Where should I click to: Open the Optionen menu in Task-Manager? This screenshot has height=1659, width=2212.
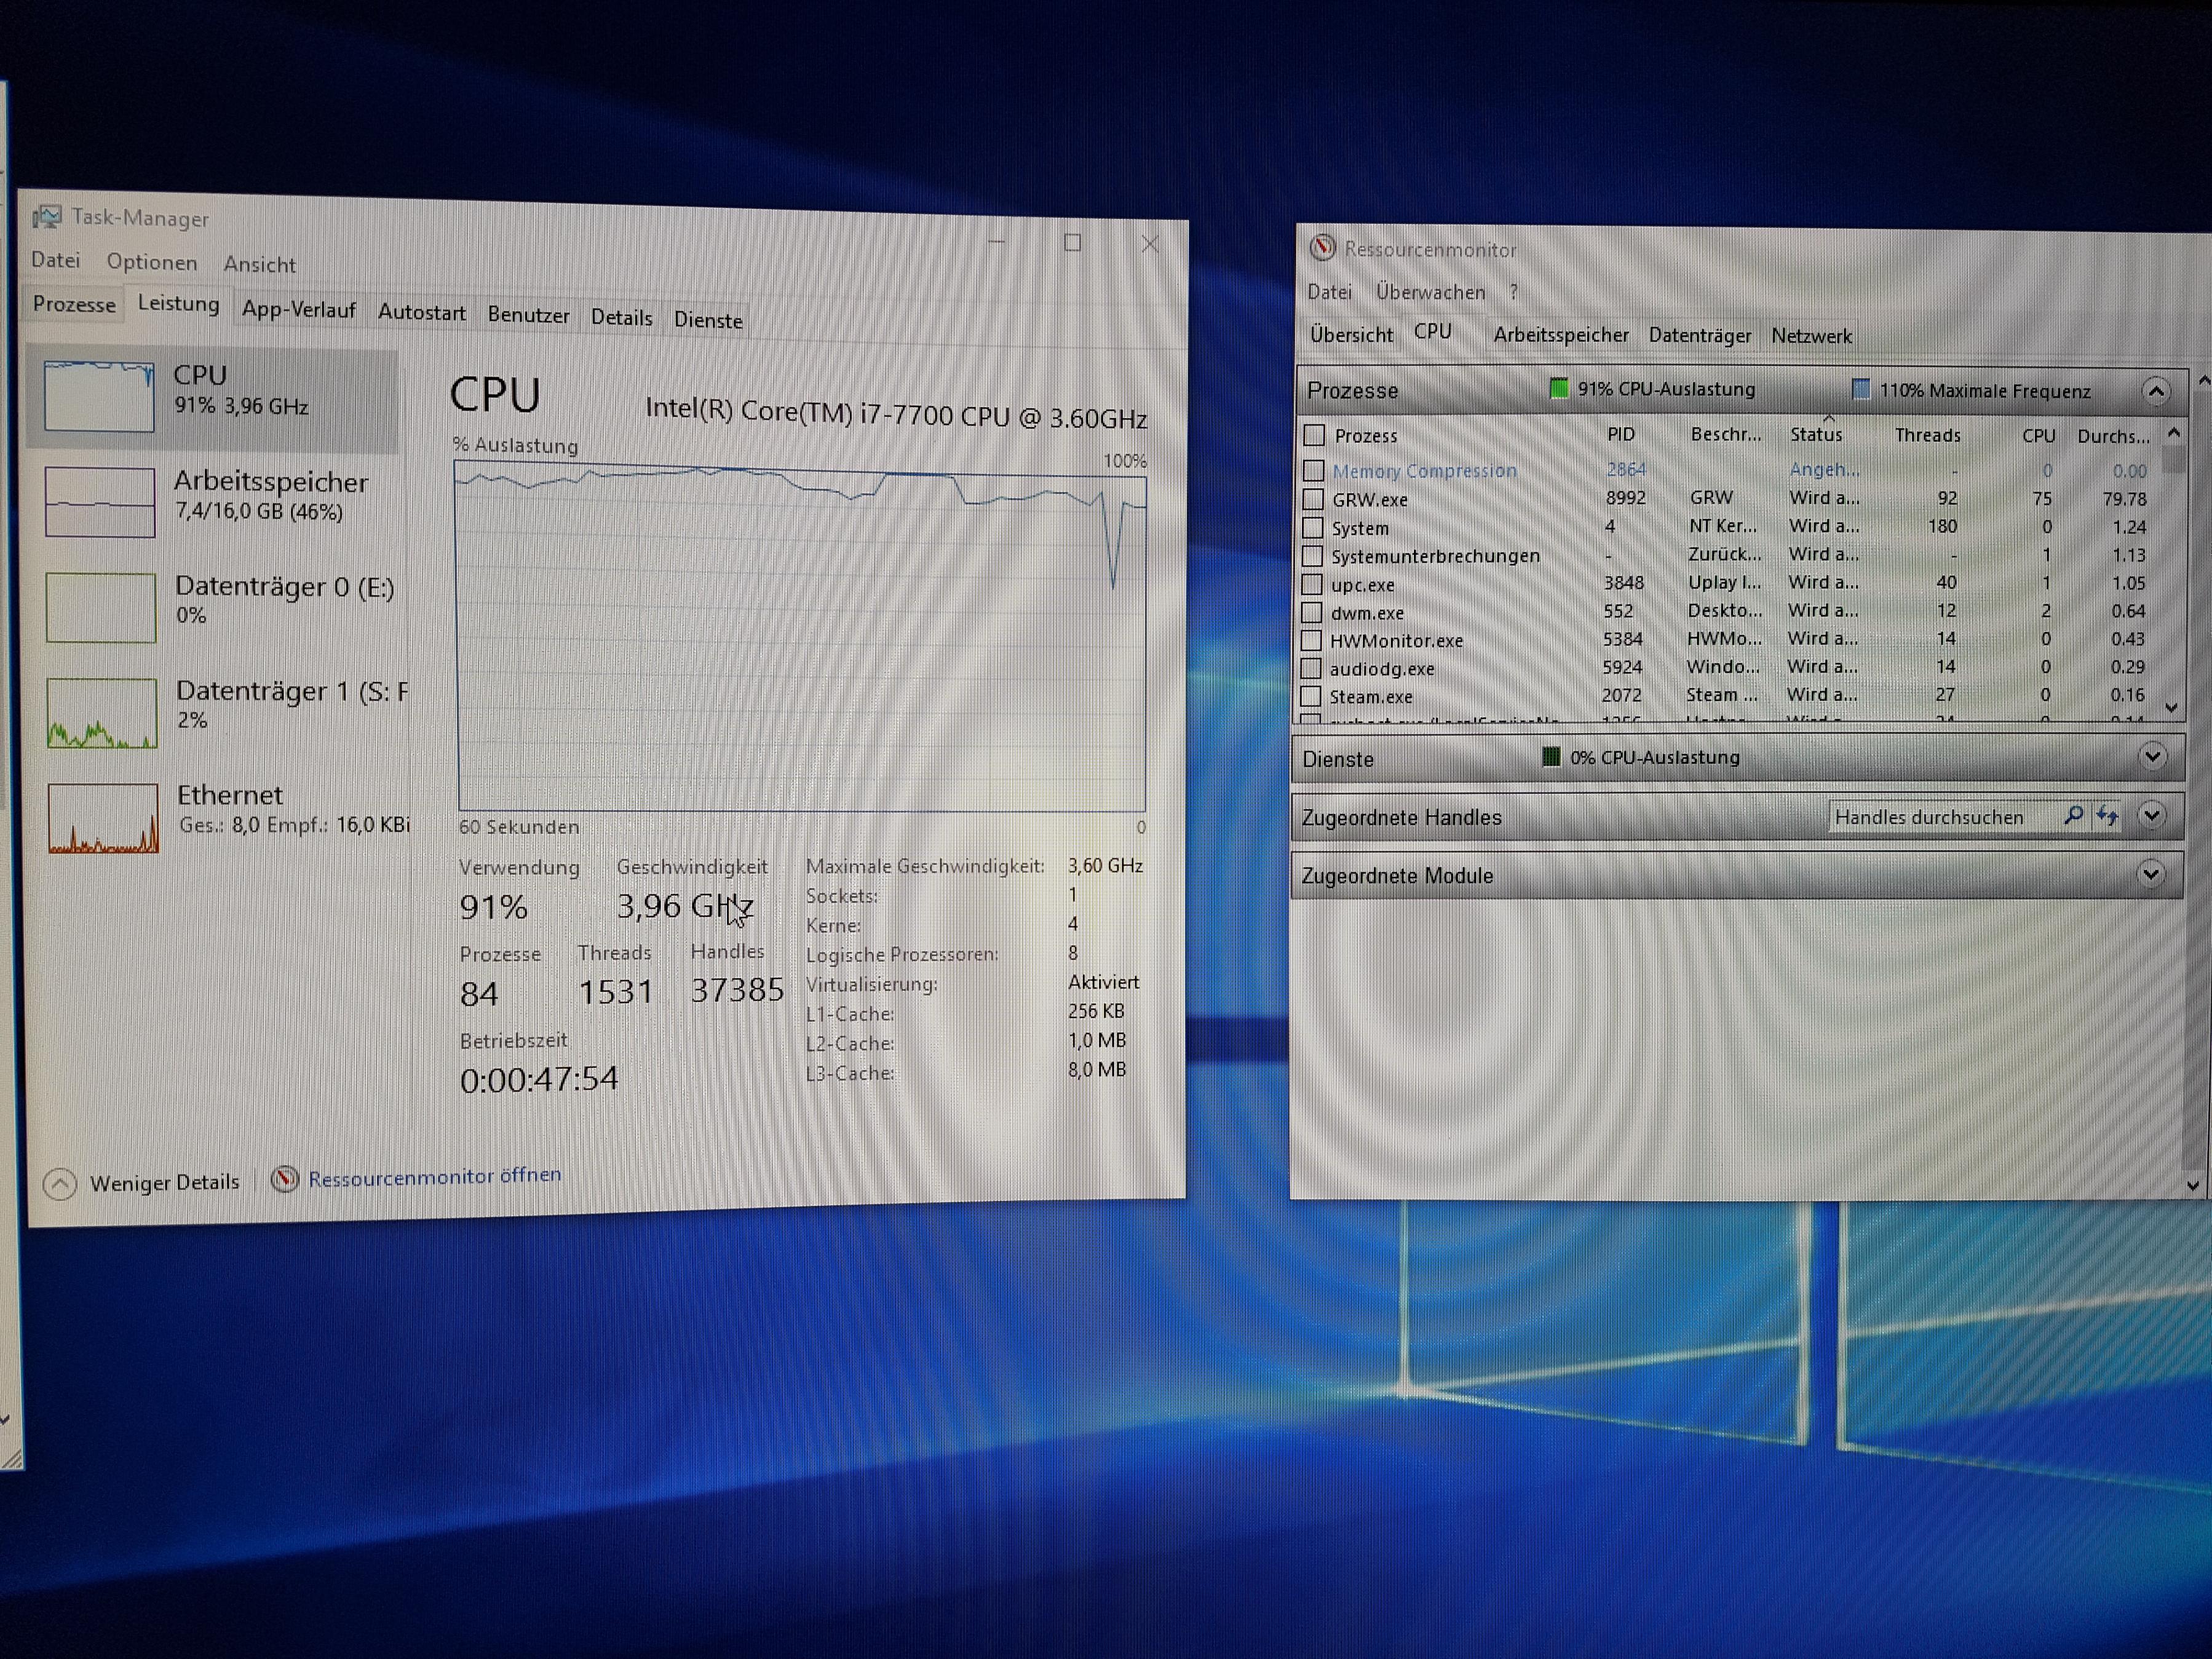(152, 262)
